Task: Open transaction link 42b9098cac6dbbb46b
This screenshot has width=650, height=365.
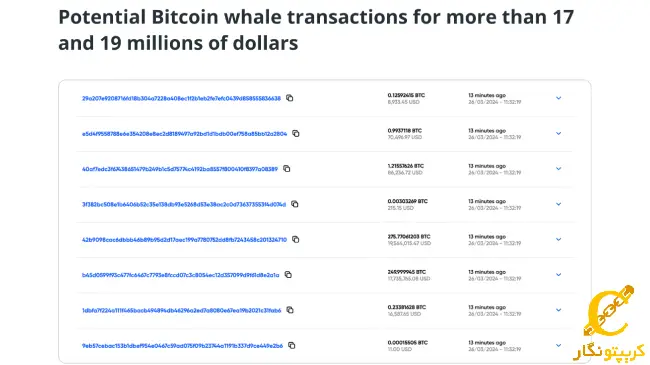Action: (184, 240)
